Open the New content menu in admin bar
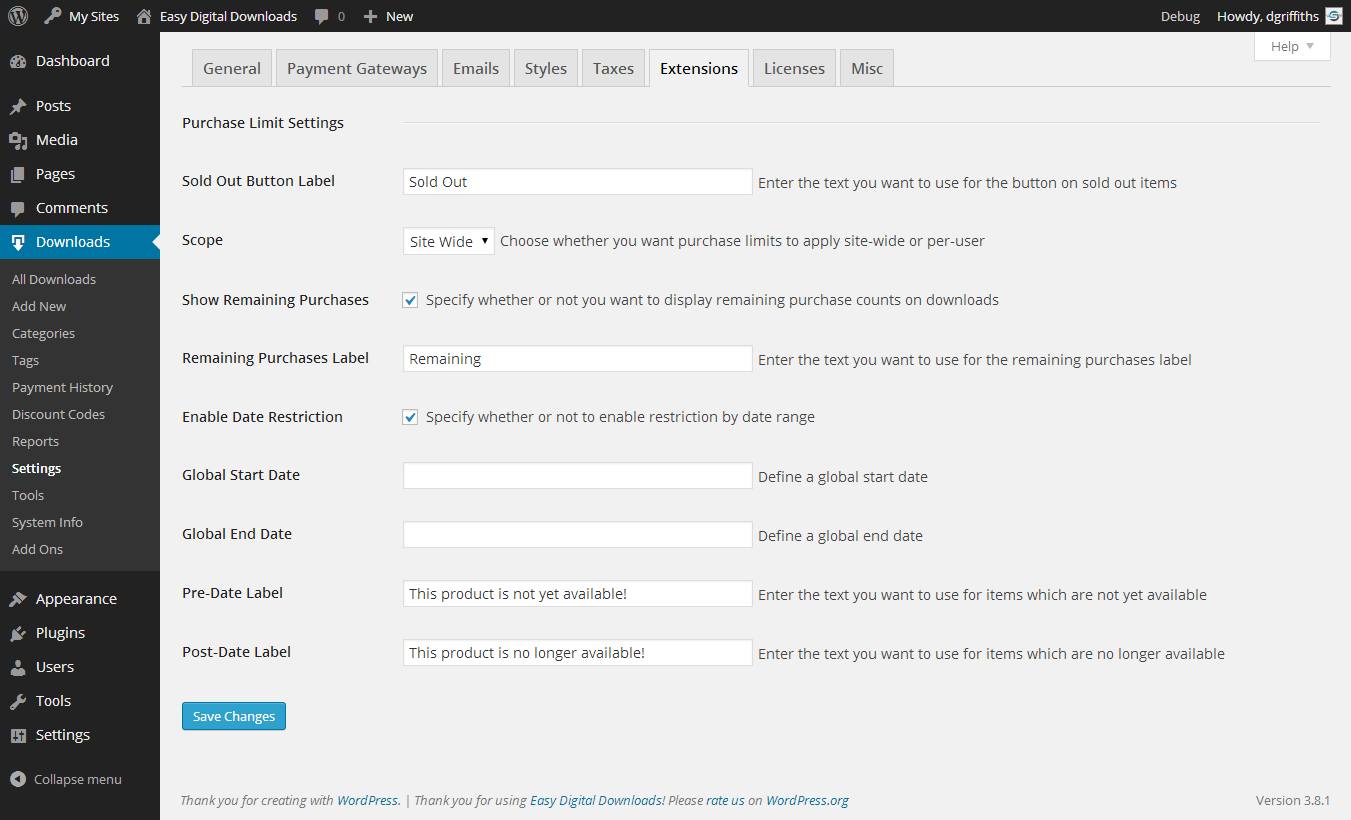 pyautogui.click(x=388, y=16)
